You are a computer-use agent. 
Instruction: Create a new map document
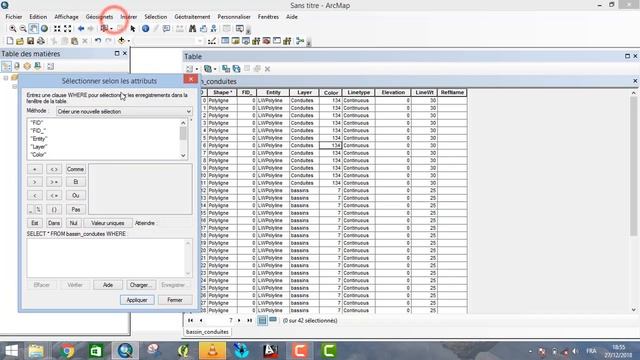click(10, 41)
